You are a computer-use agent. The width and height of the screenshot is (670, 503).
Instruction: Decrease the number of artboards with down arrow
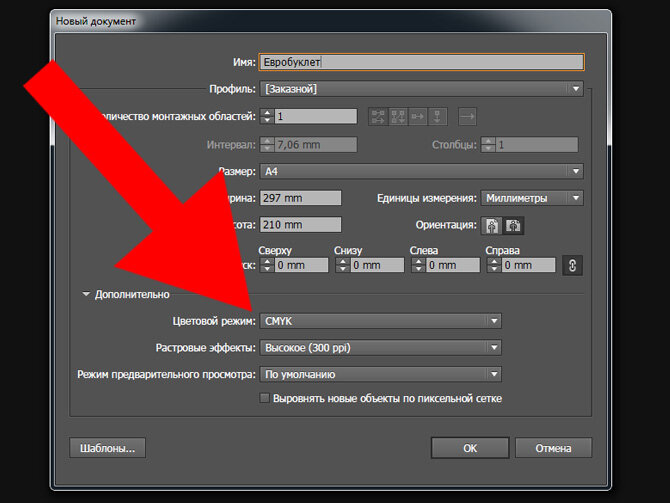click(x=267, y=120)
